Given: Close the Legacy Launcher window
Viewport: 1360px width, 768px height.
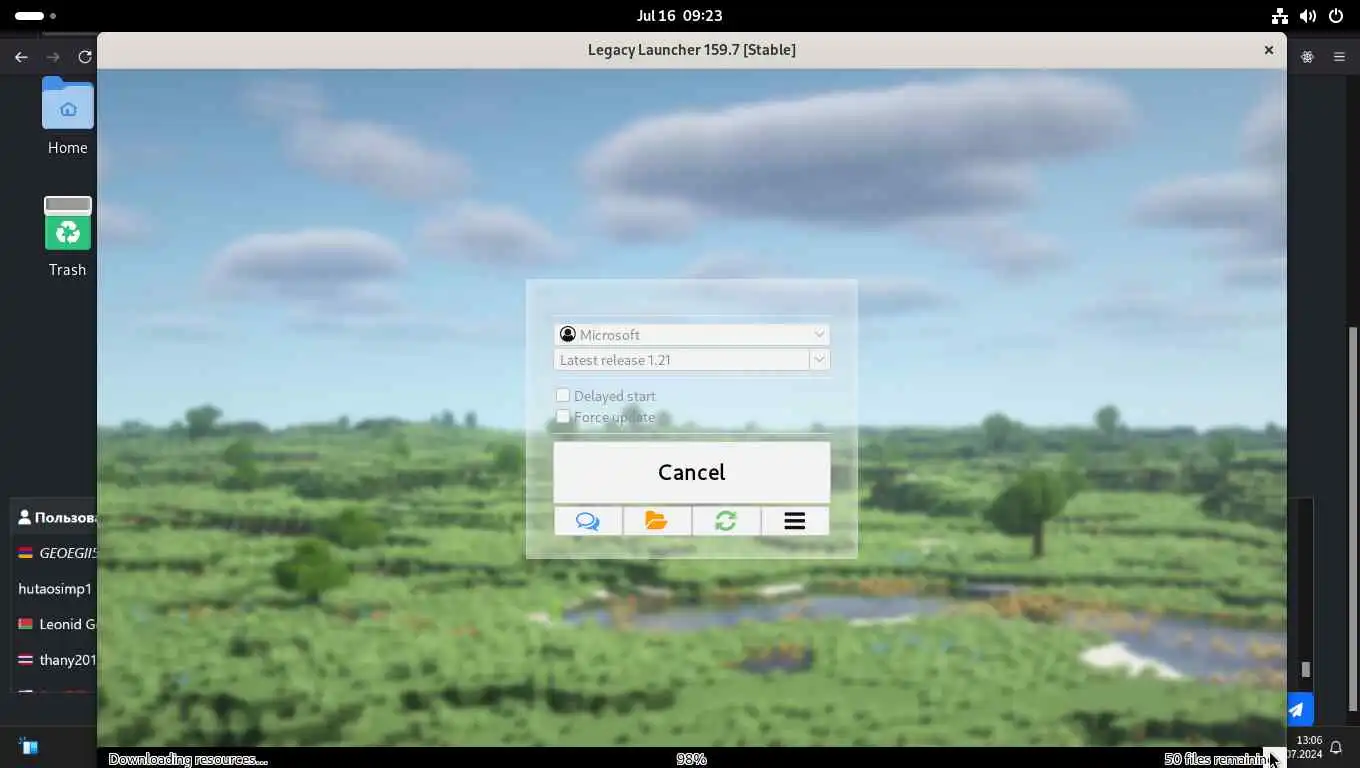Looking at the screenshot, I should pyautogui.click(x=1269, y=50).
